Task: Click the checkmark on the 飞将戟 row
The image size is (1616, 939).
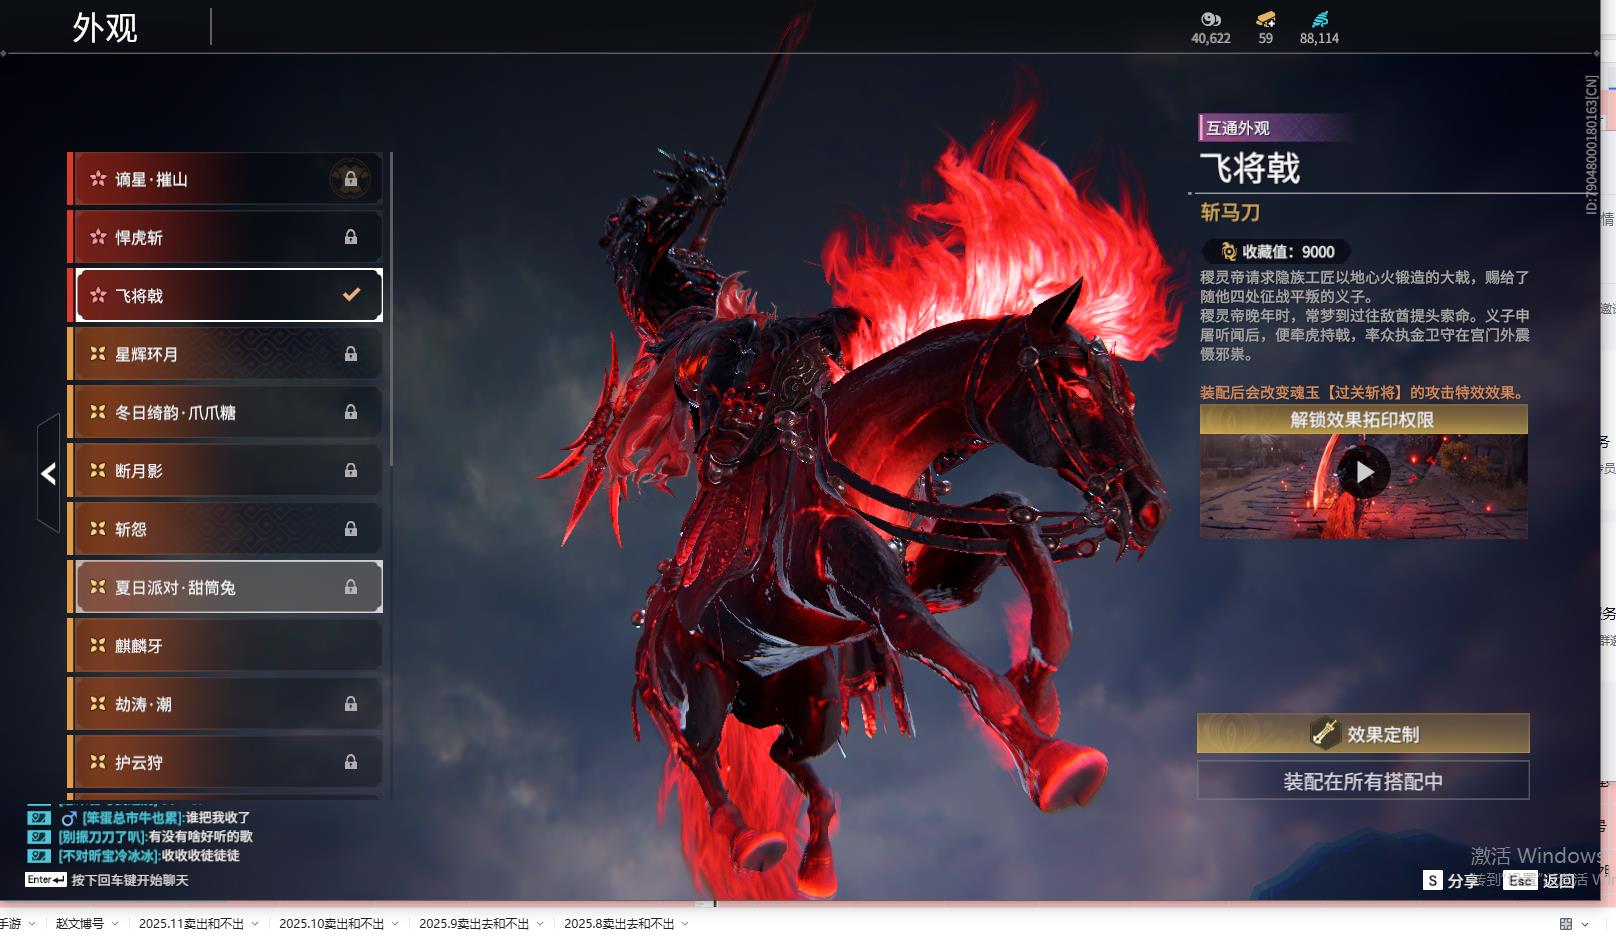Action: pos(351,295)
